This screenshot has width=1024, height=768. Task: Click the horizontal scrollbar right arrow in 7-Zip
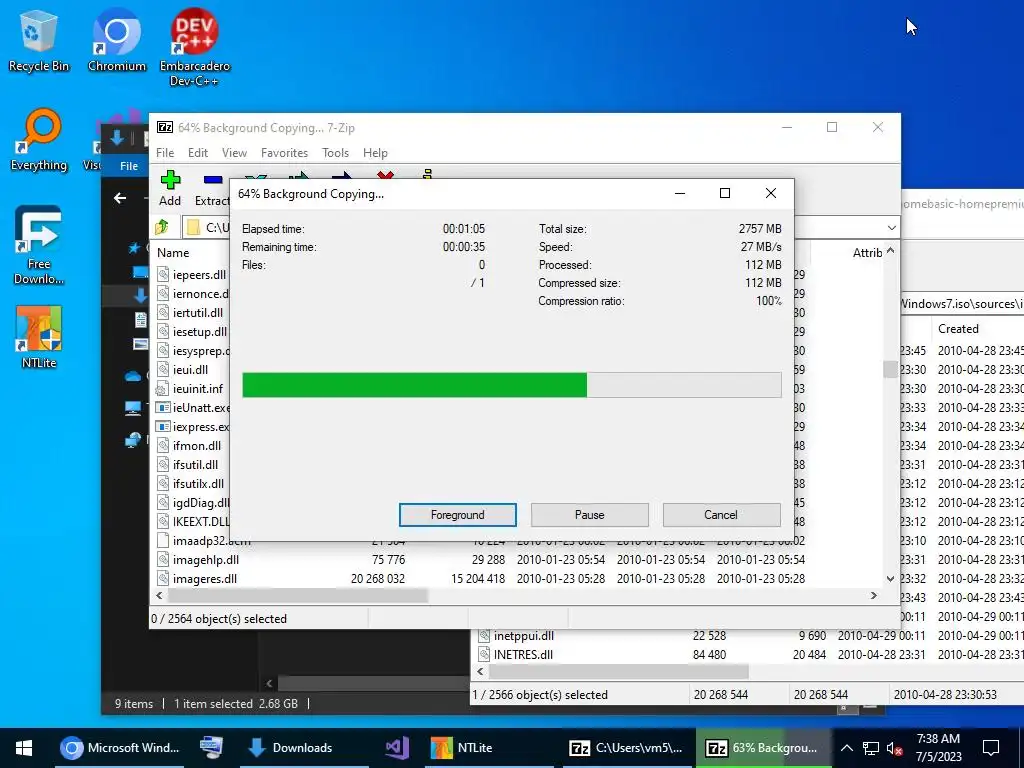pyautogui.click(x=874, y=596)
